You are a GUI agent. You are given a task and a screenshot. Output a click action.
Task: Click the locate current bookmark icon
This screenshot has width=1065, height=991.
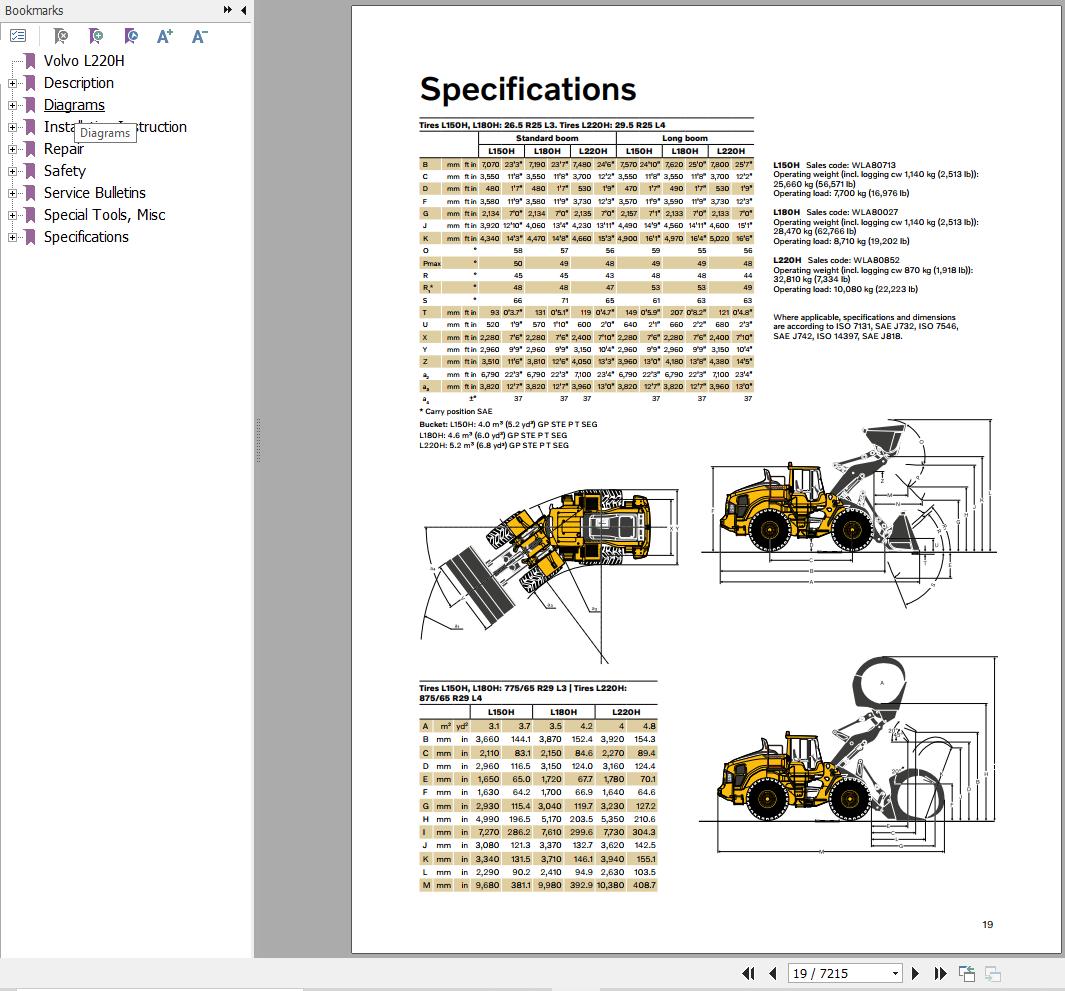130,35
